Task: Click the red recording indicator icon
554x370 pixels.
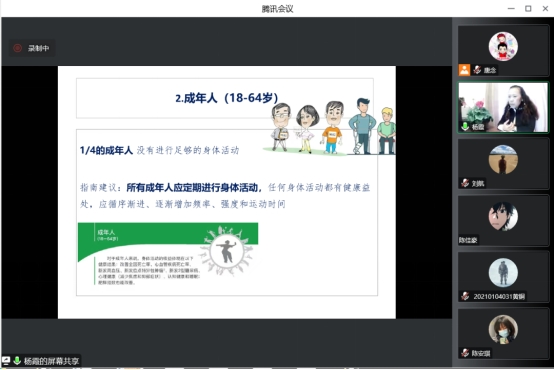Action: [17, 48]
